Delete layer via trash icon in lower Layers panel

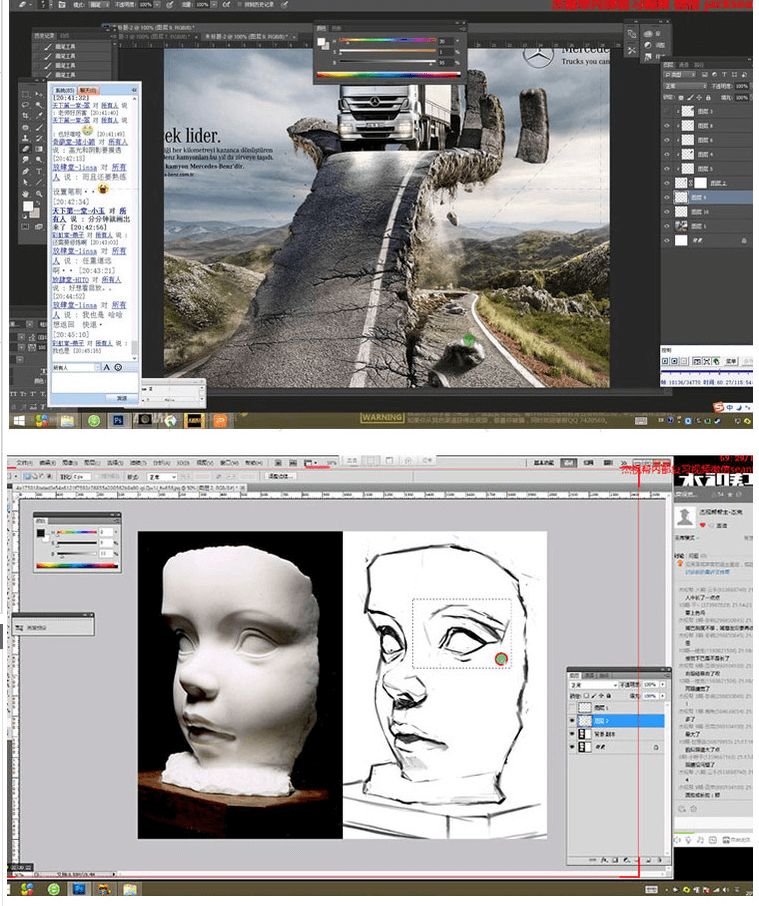(660, 860)
